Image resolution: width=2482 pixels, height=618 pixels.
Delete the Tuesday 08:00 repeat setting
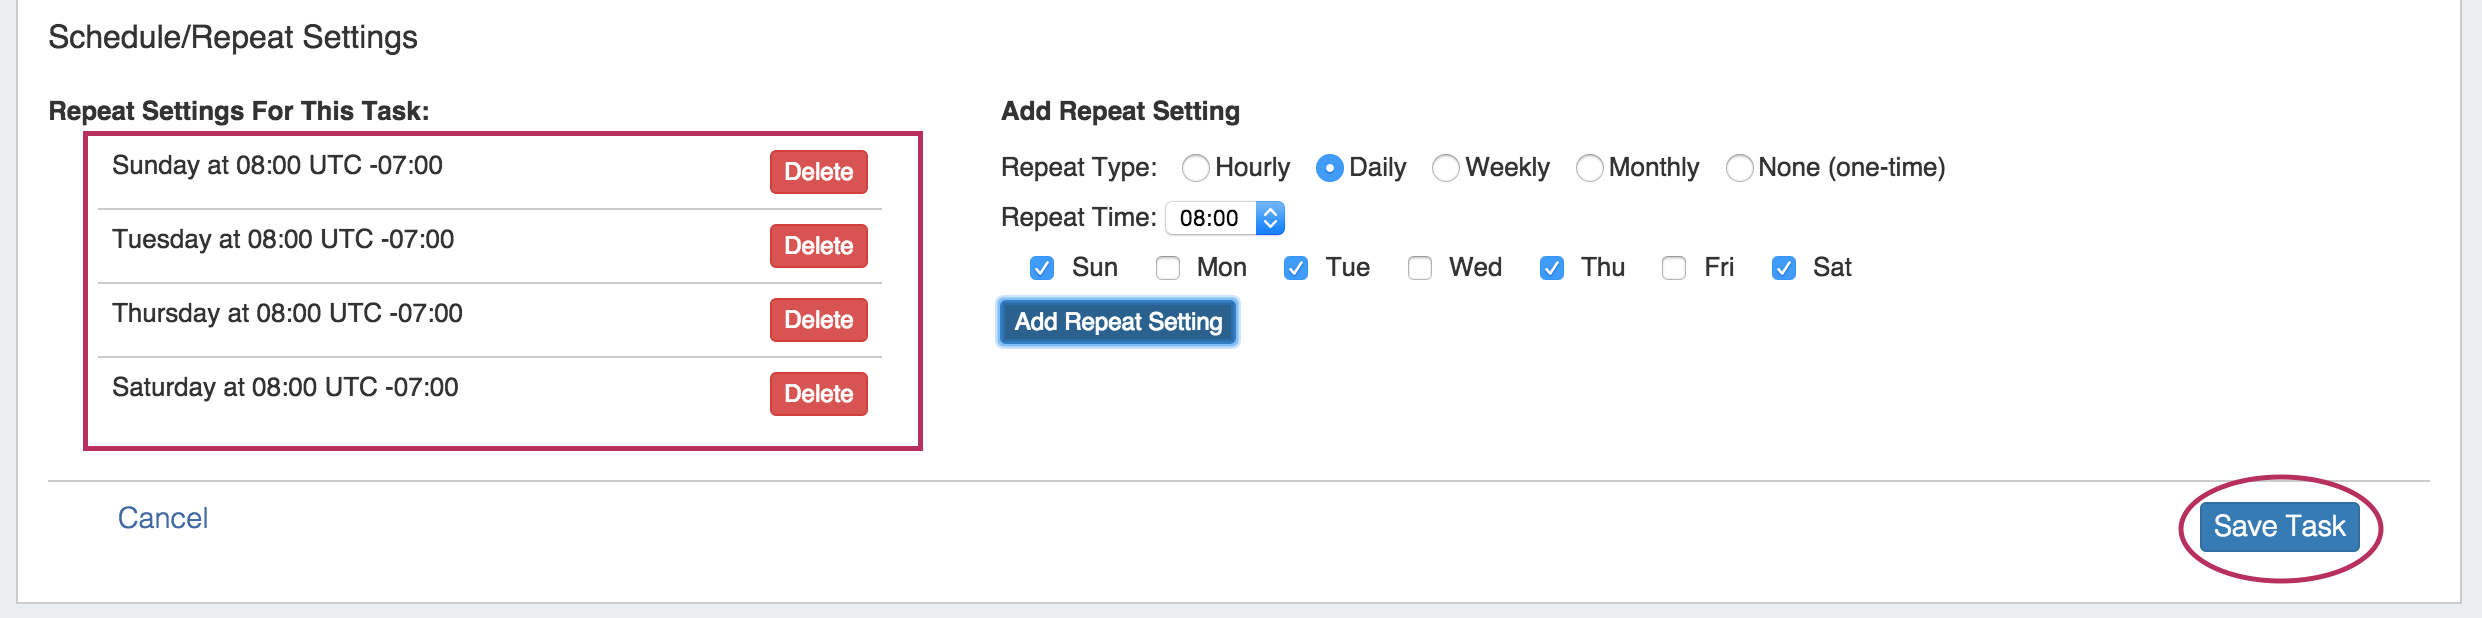tap(818, 246)
